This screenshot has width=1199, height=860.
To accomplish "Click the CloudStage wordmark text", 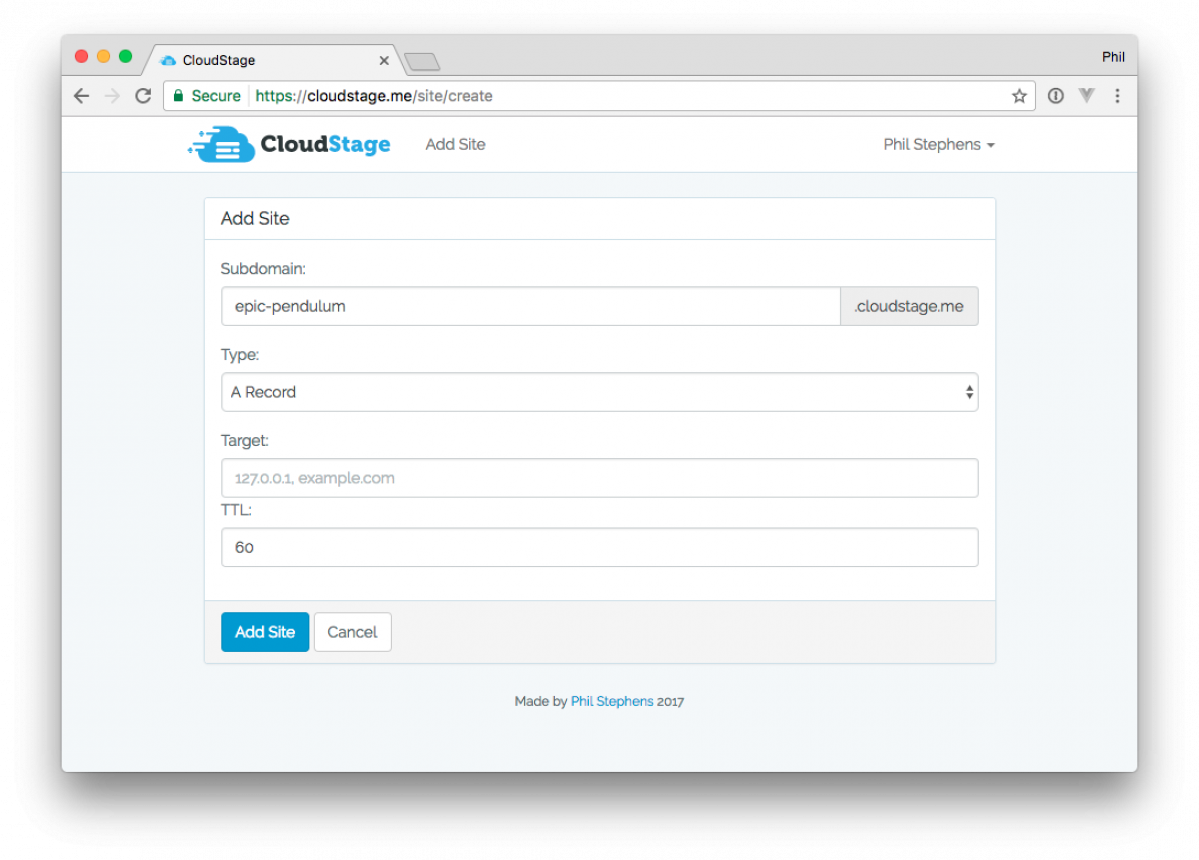I will pos(325,144).
